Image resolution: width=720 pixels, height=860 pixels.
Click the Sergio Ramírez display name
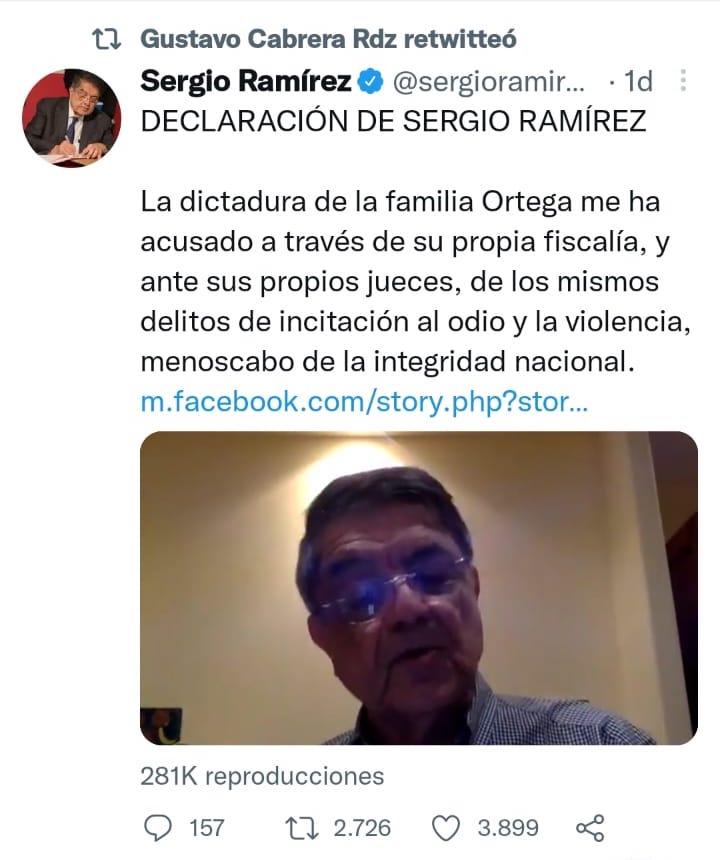246,82
